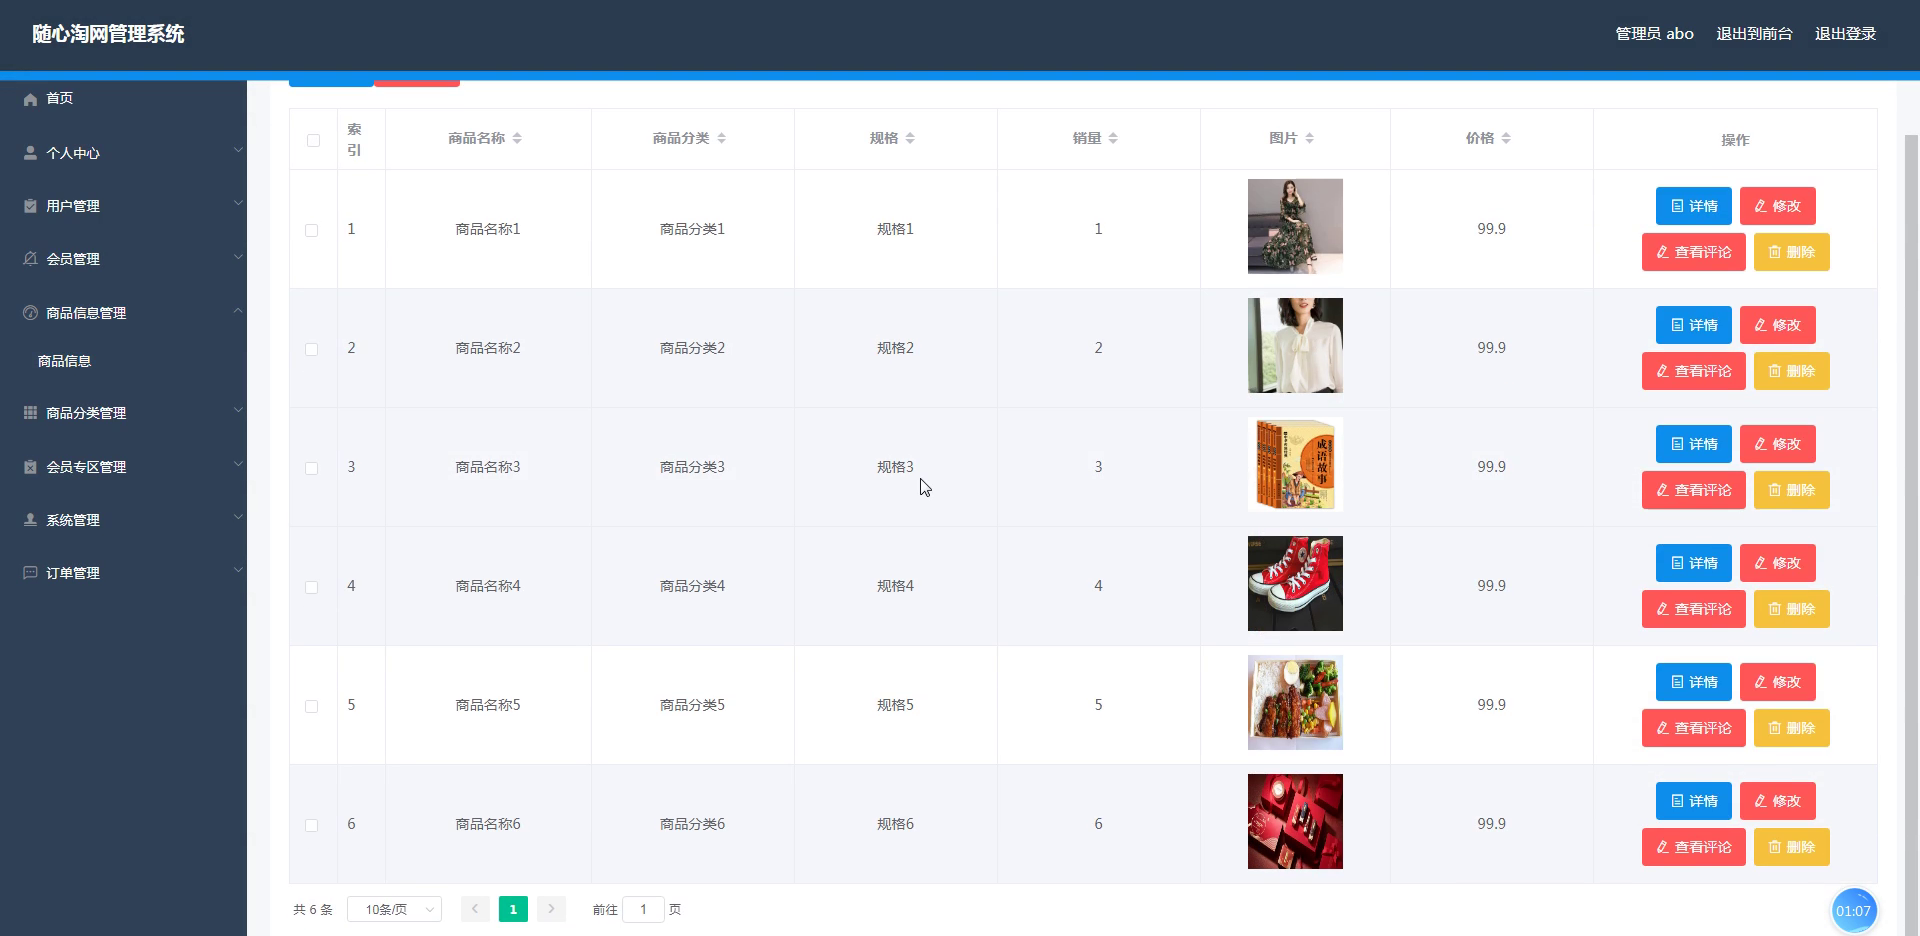
Task: Expand the 商品分类管理 menu chevron
Action: [x=238, y=410]
